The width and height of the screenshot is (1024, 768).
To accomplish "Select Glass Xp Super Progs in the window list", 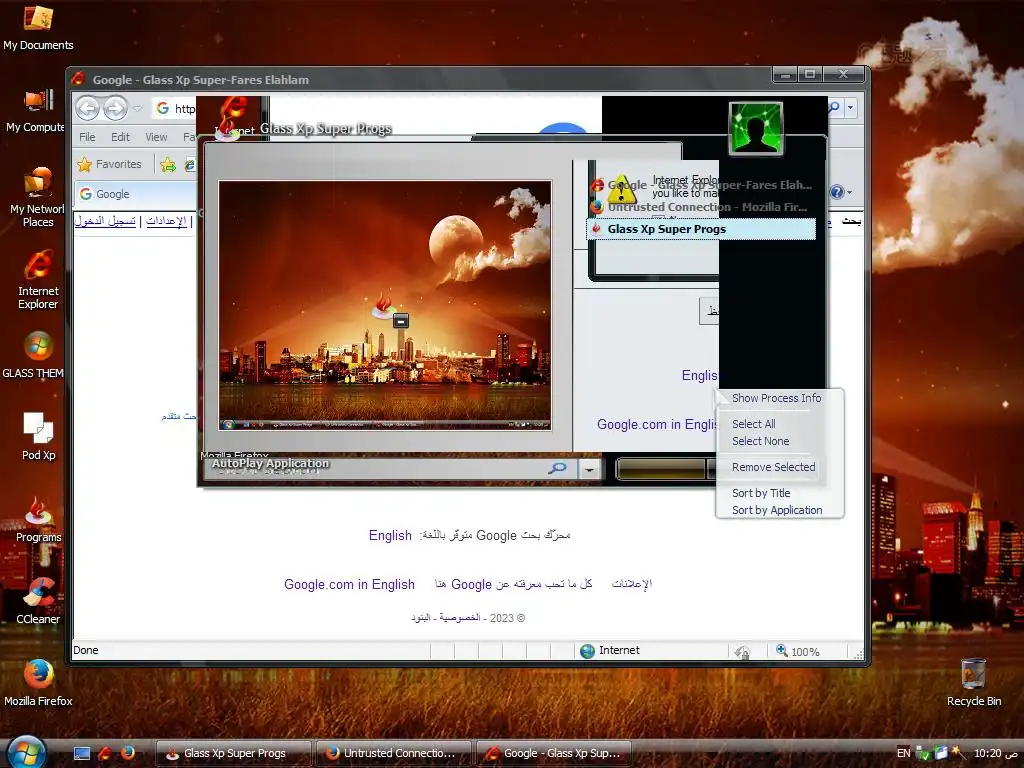I will pos(701,229).
